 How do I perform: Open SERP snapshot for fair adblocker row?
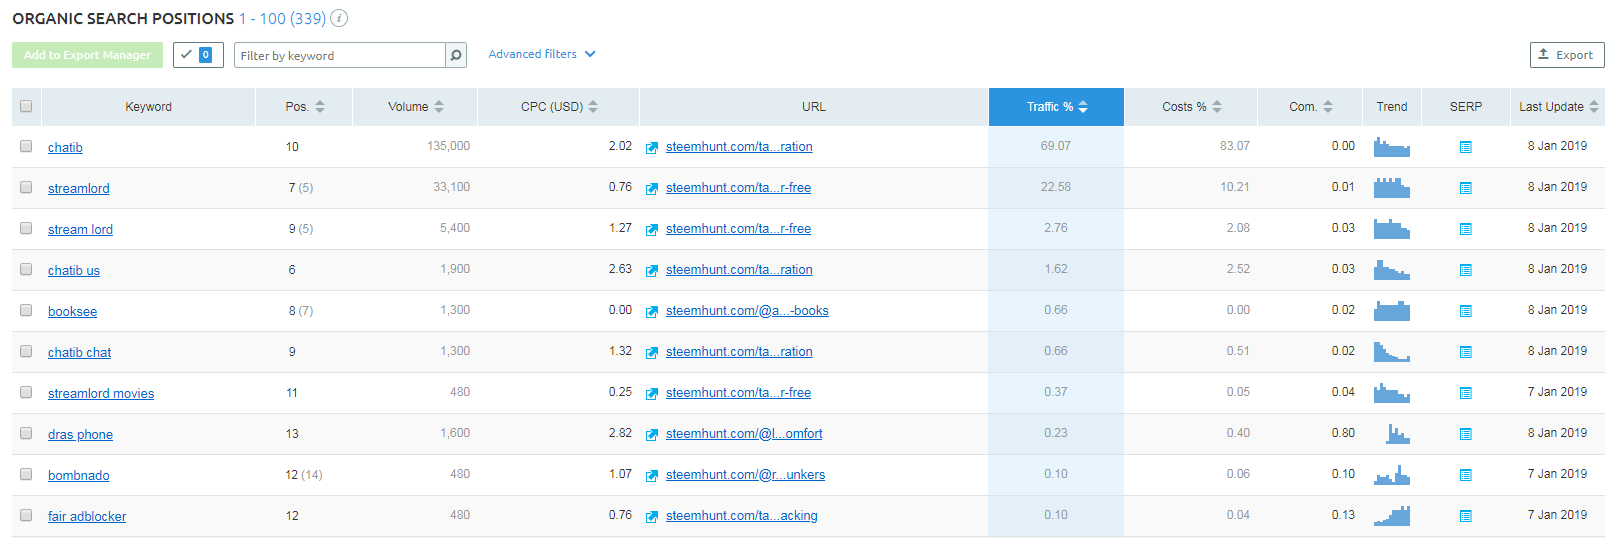click(1465, 516)
